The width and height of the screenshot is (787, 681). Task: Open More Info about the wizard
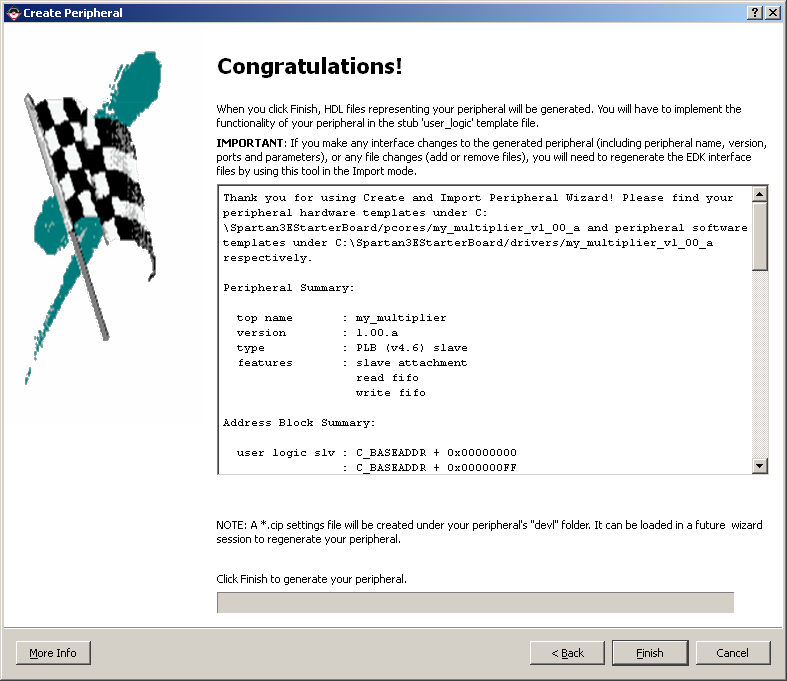(x=53, y=653)
